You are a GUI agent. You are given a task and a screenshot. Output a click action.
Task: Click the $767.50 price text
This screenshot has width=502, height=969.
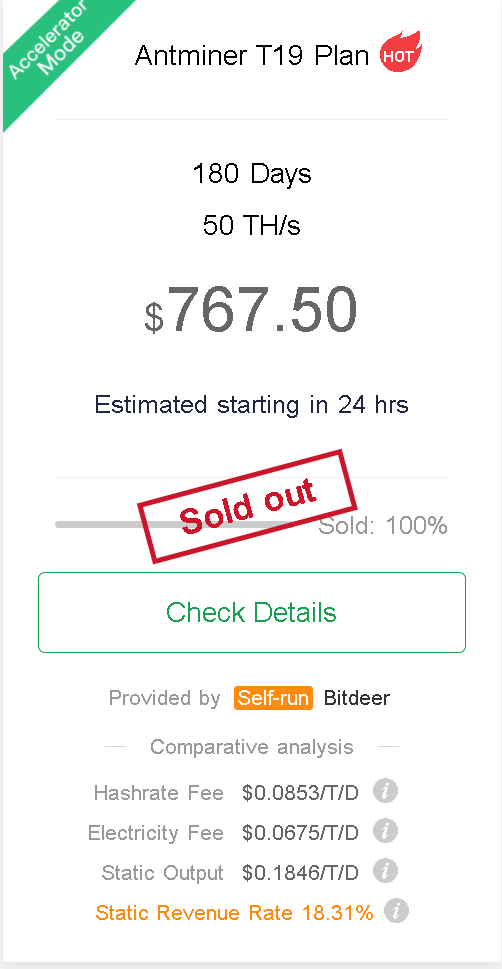coord(251,311)
